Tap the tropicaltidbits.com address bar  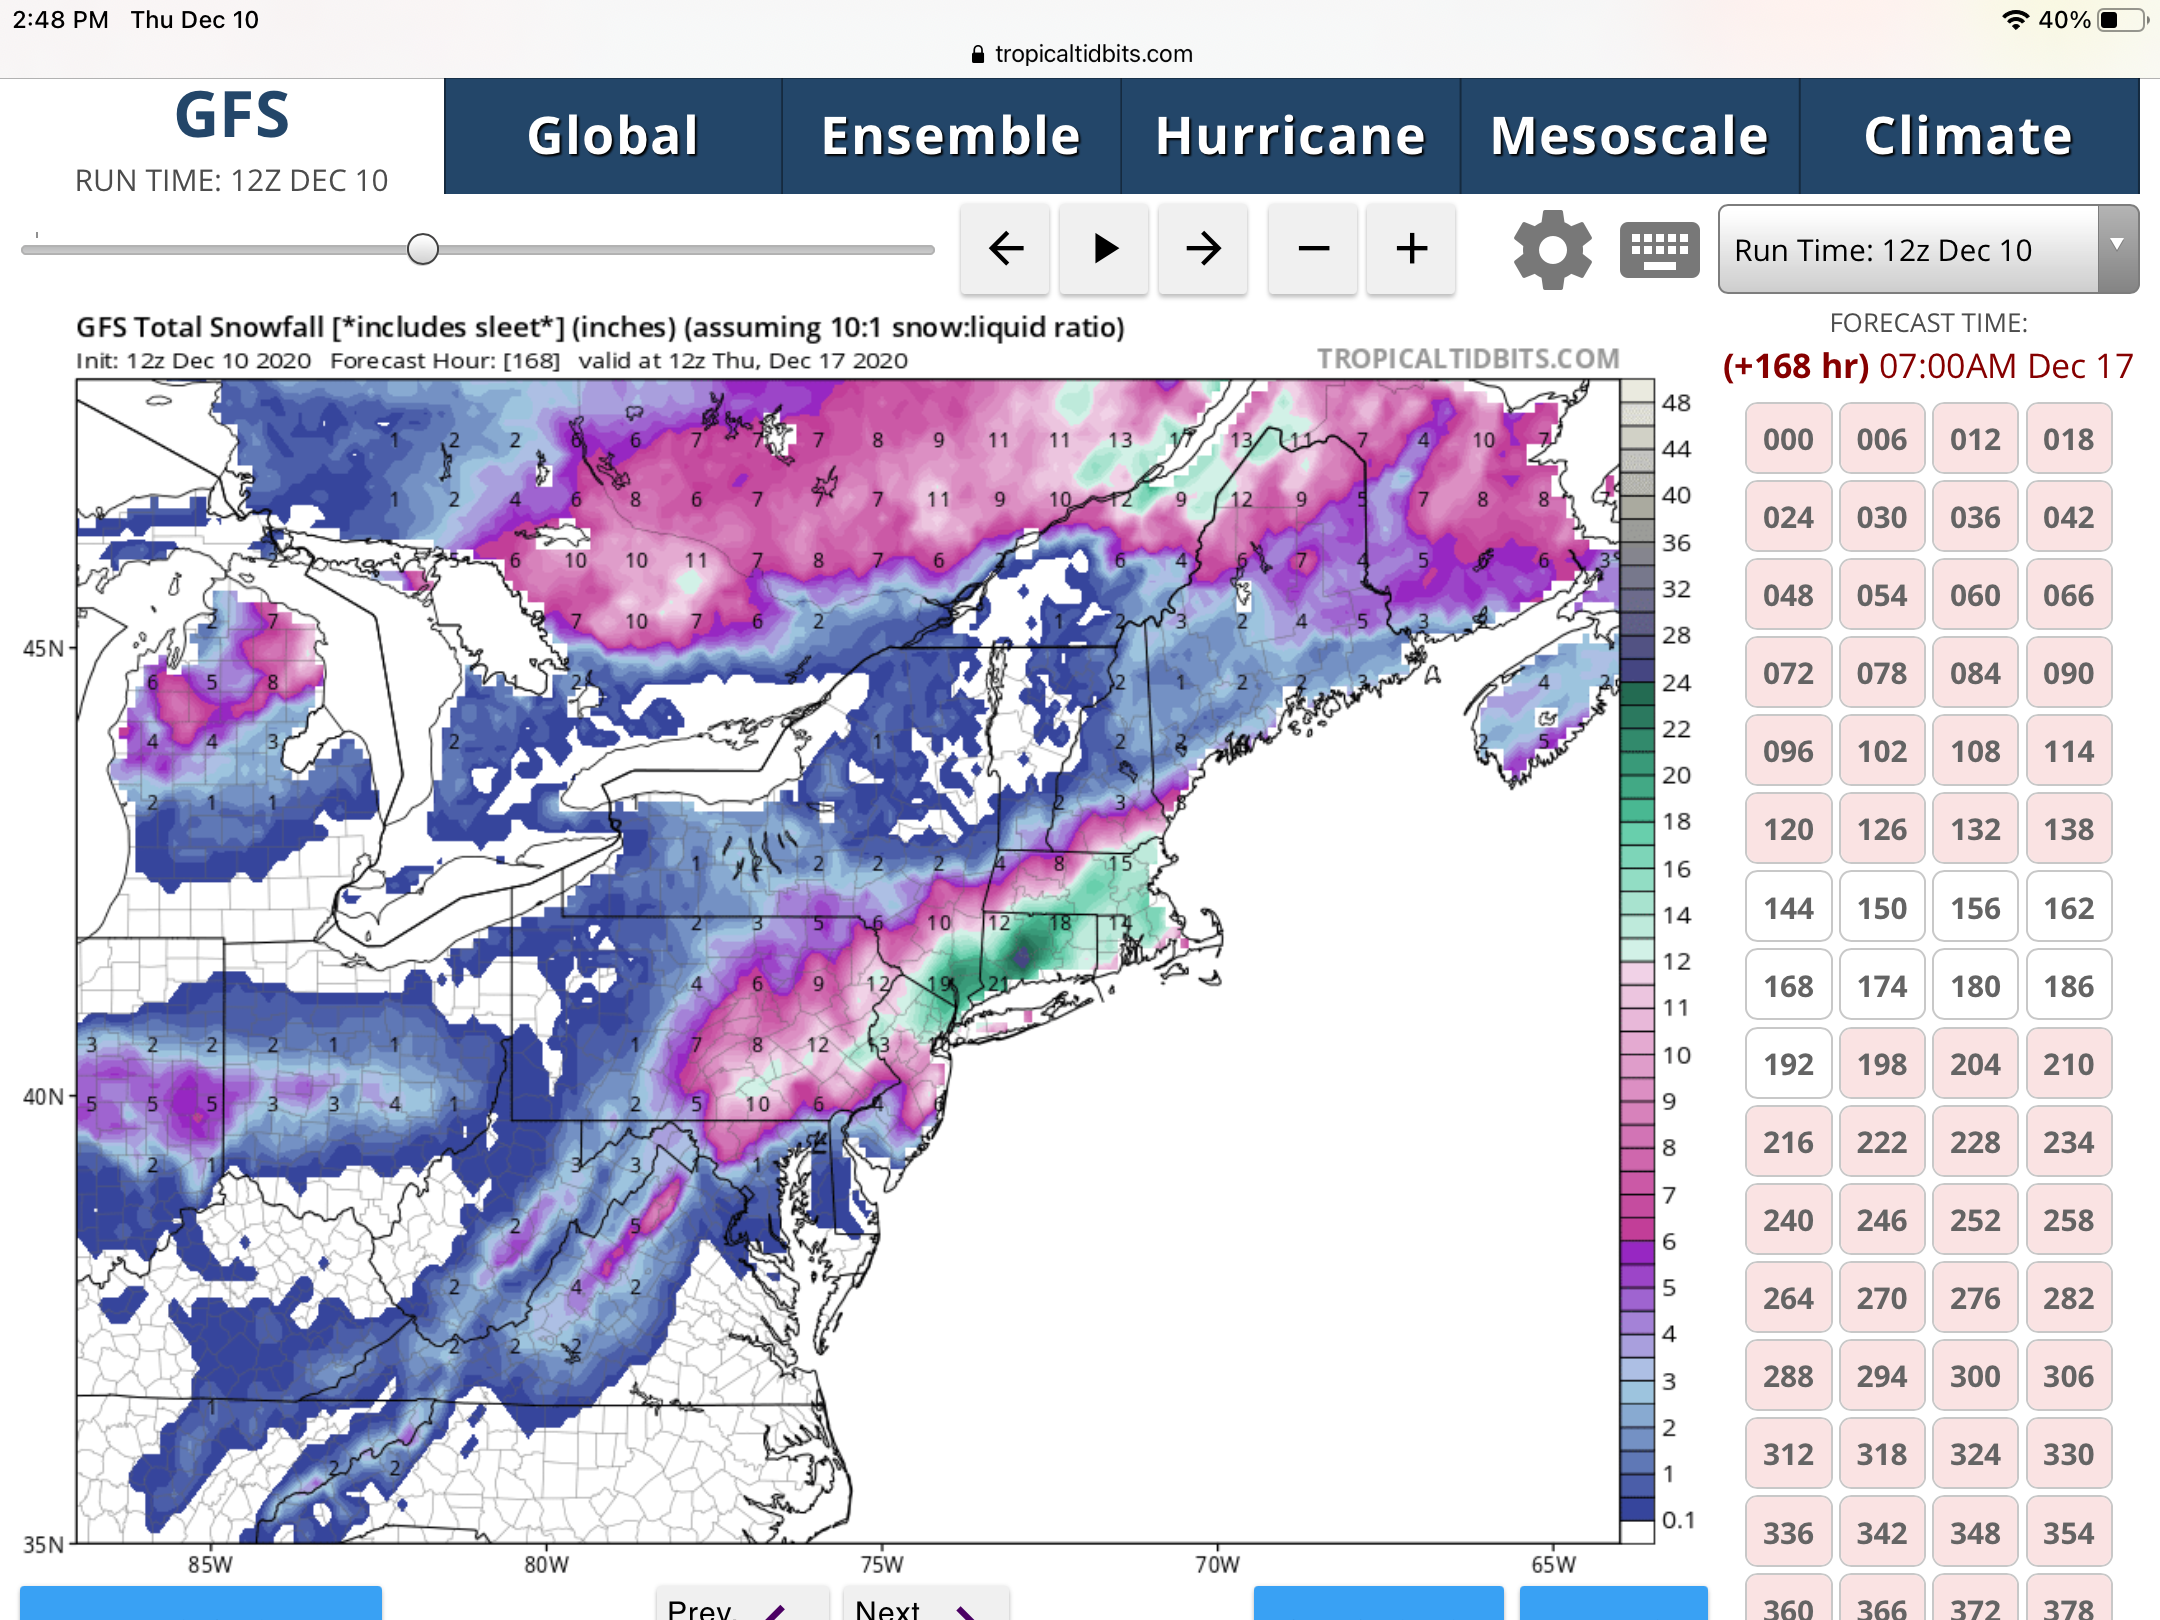[x=1093, y=54]
